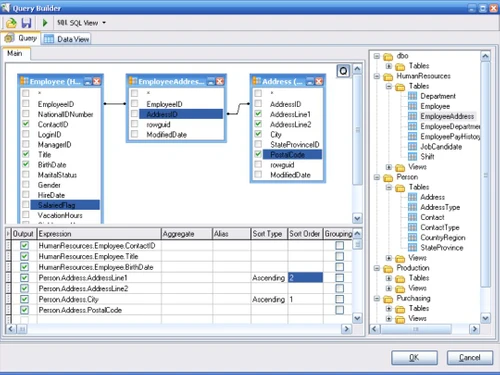Uncheck the City field in Address table
500x375 pixels.
point(258,134)
